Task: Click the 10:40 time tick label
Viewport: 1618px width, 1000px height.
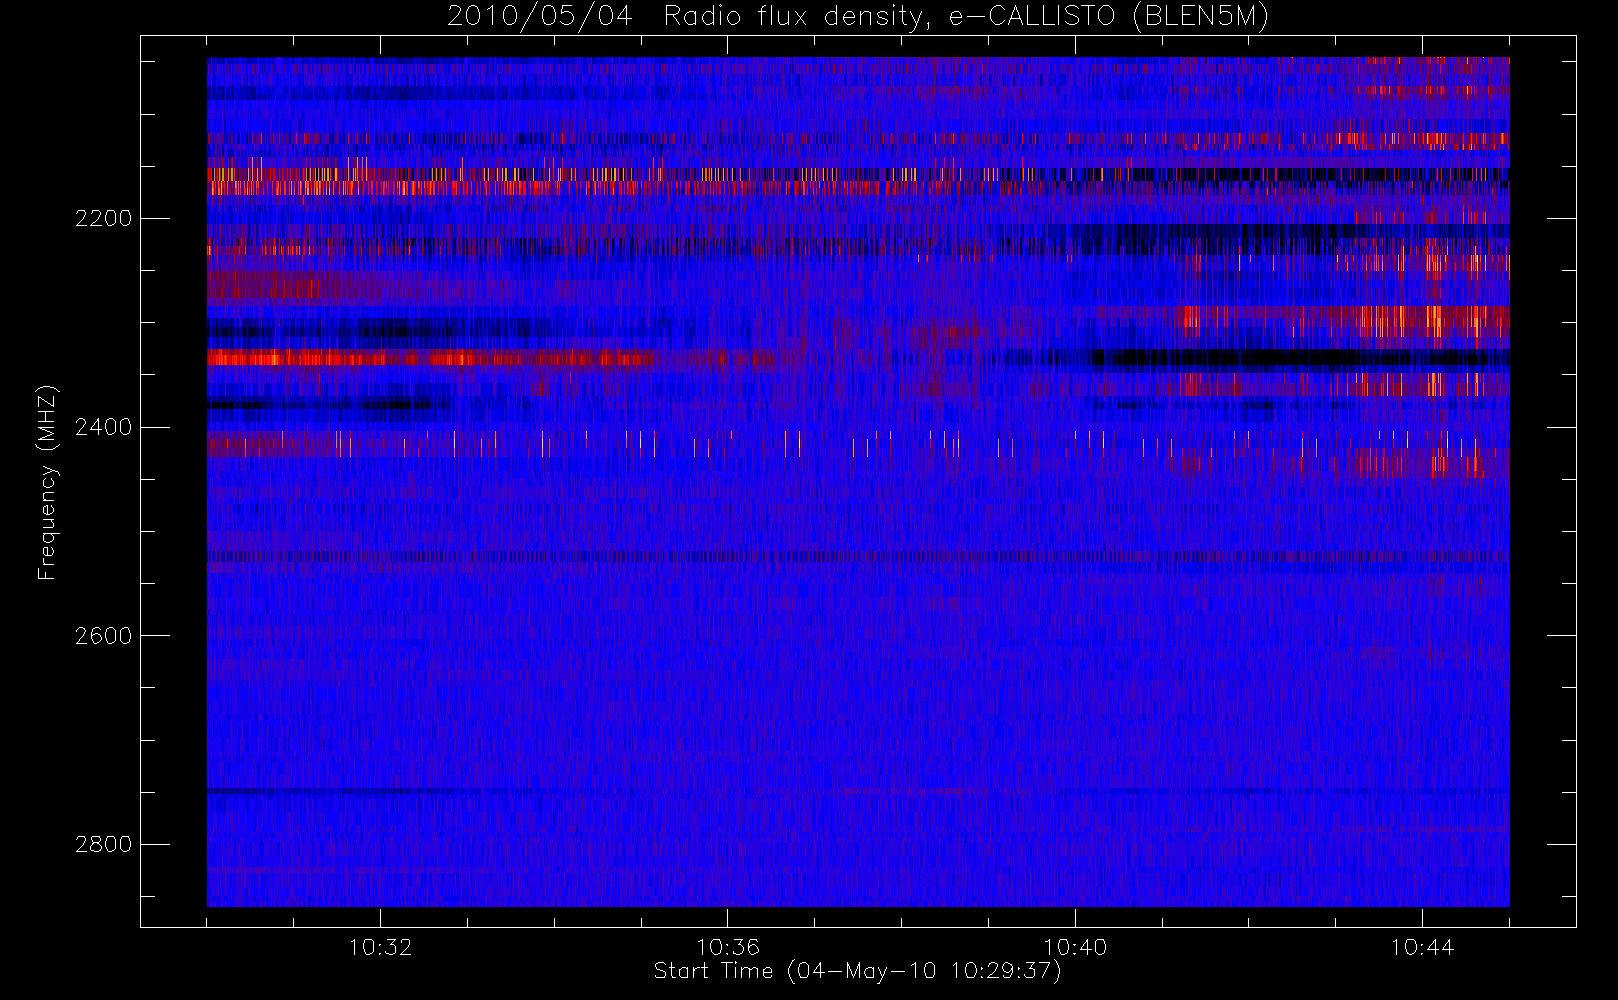Action: (x=1075, y=947)
